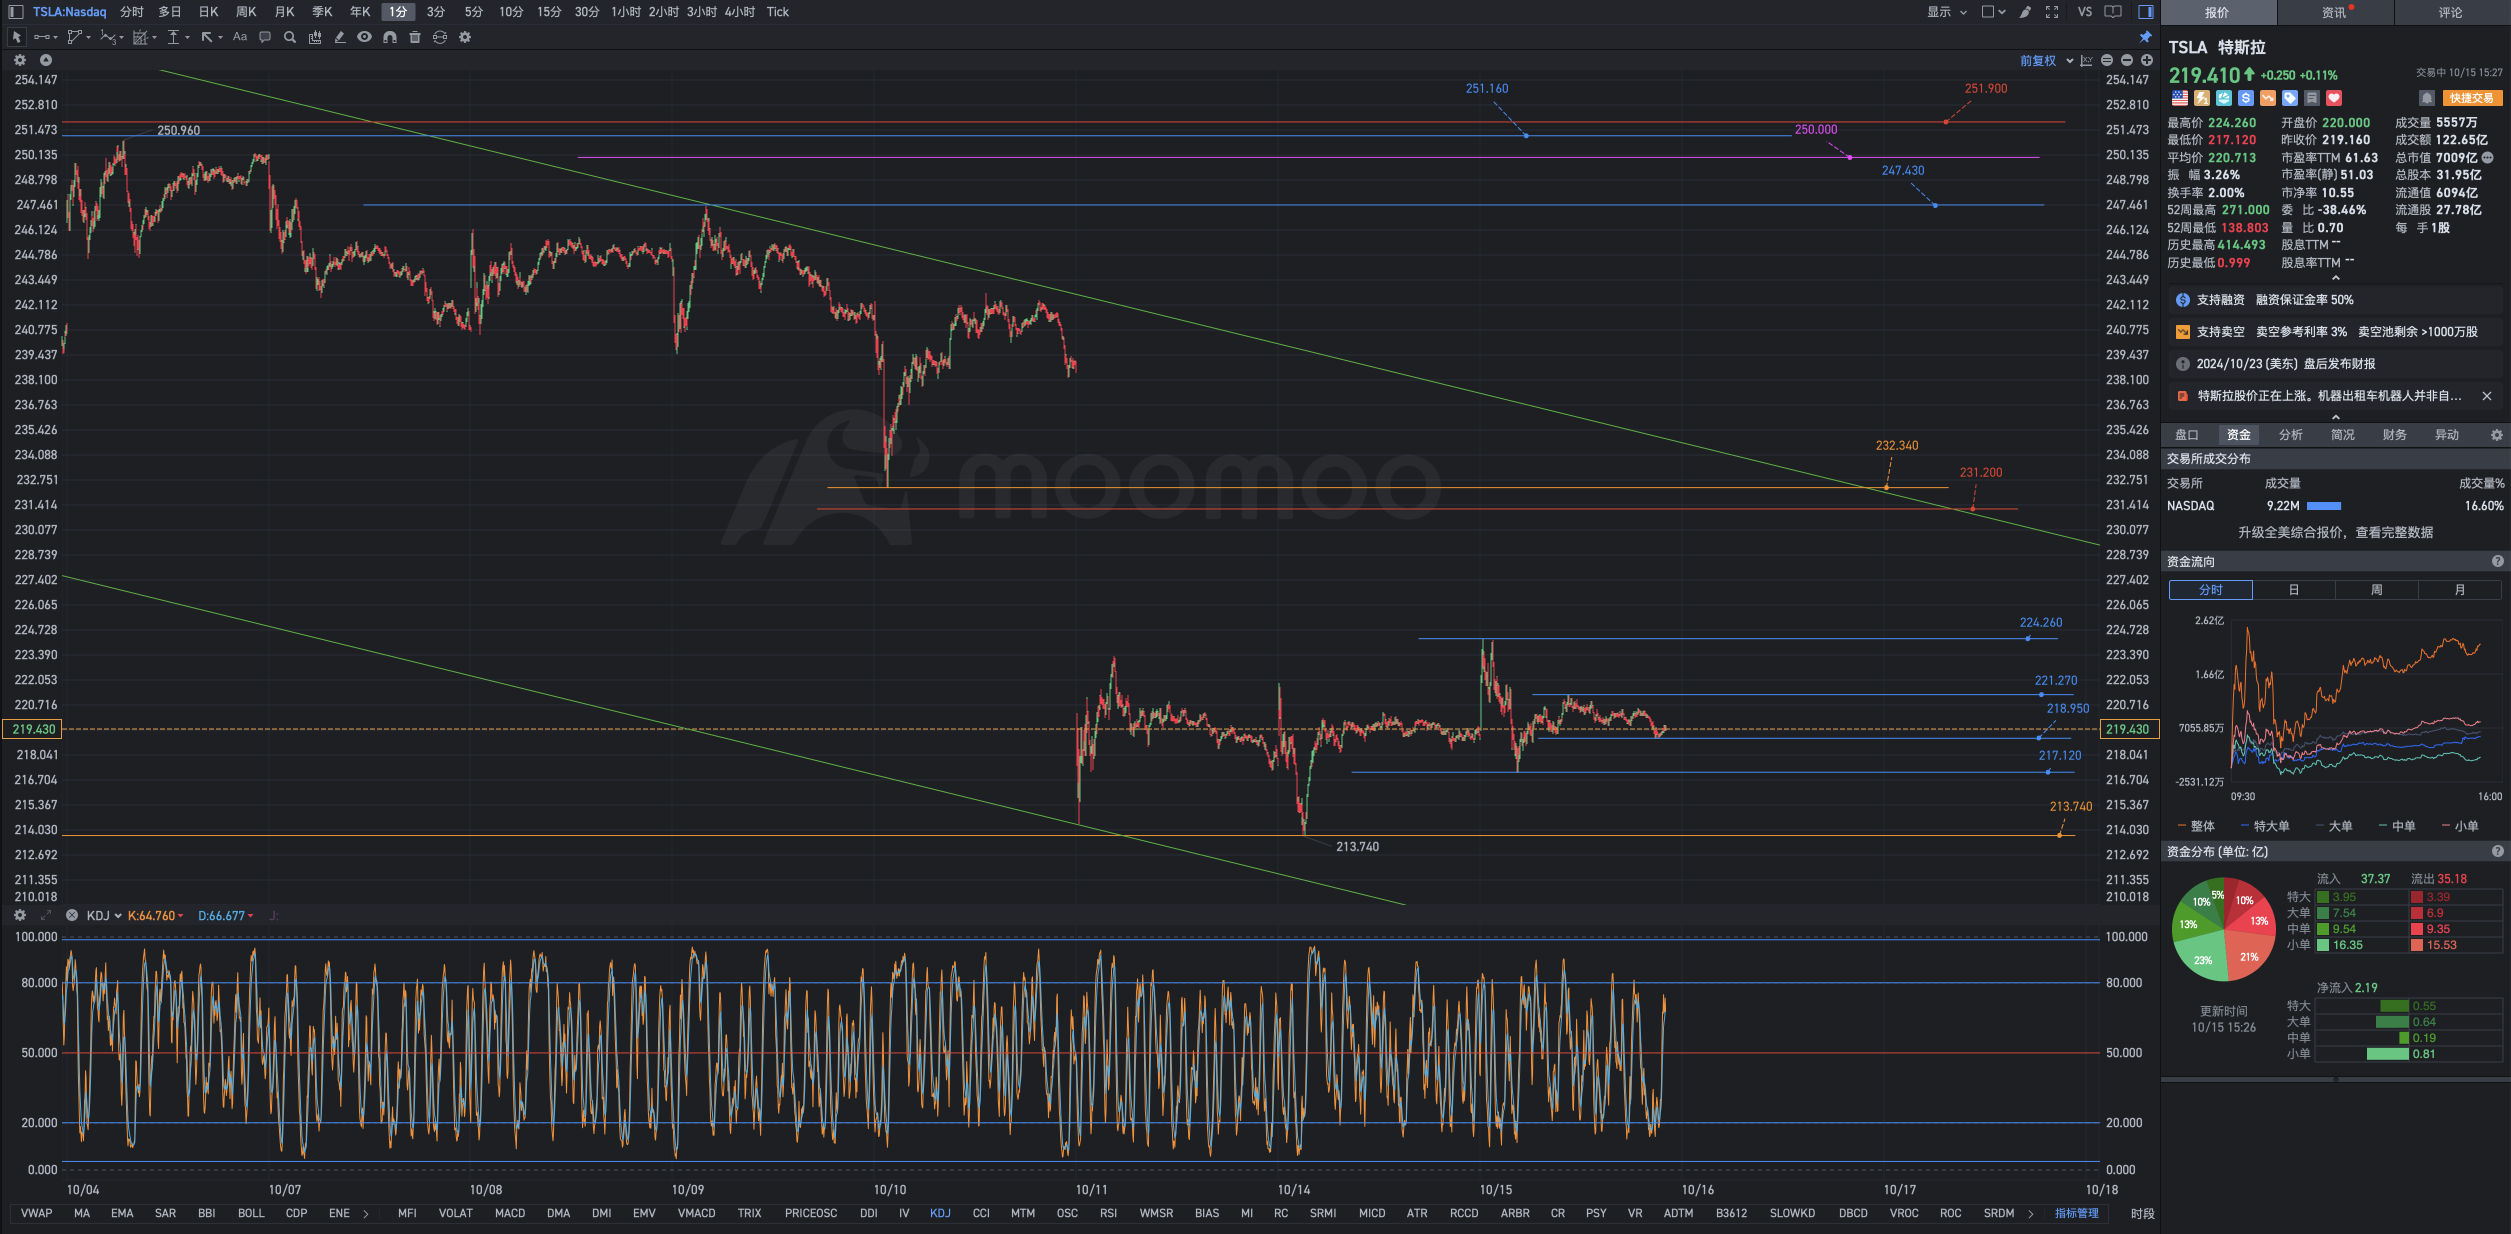This screenshot has height=1234, width=2511.
Task: Click the blue pin icon
Action: click(x=2145, y=37)
